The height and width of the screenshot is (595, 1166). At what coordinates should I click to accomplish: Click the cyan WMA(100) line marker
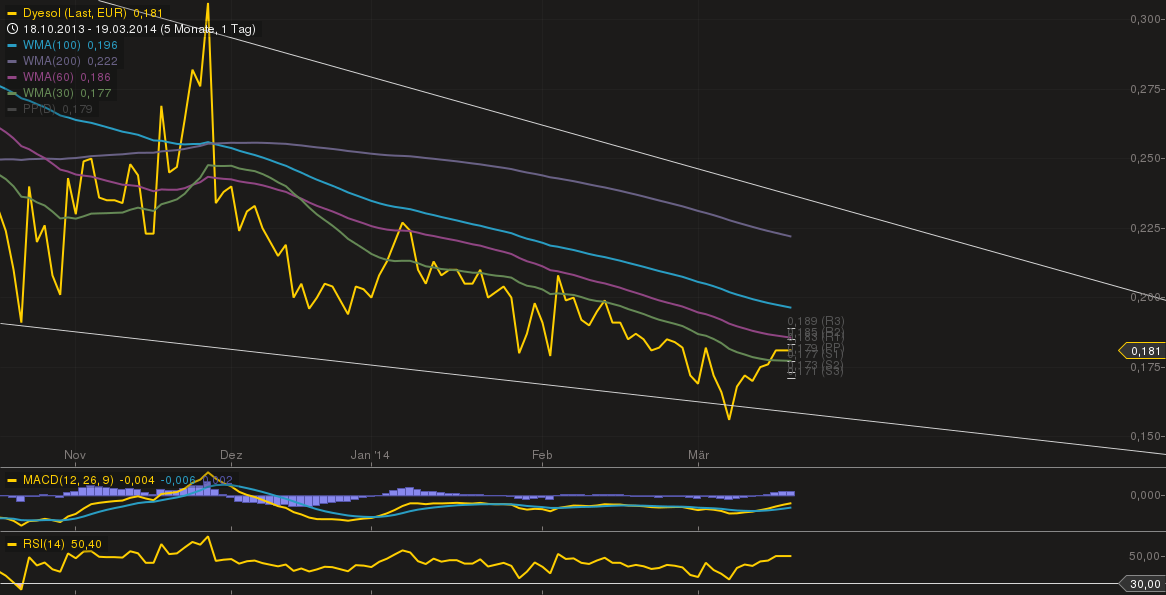[x=12, y=45]
